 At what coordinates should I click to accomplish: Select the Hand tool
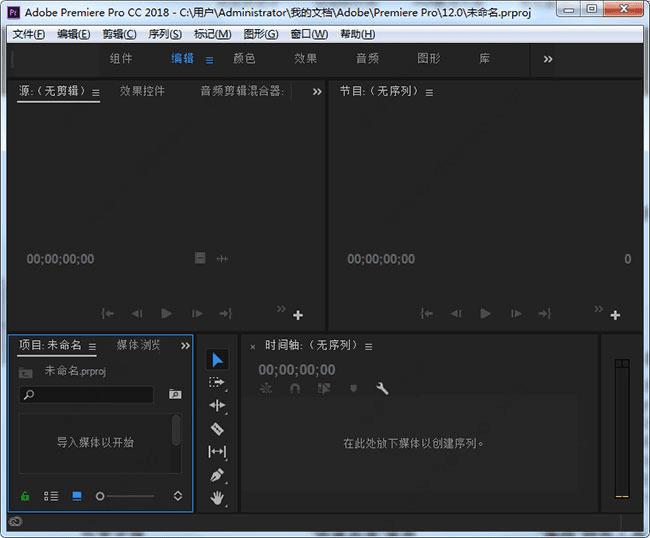tap(218, 497)
